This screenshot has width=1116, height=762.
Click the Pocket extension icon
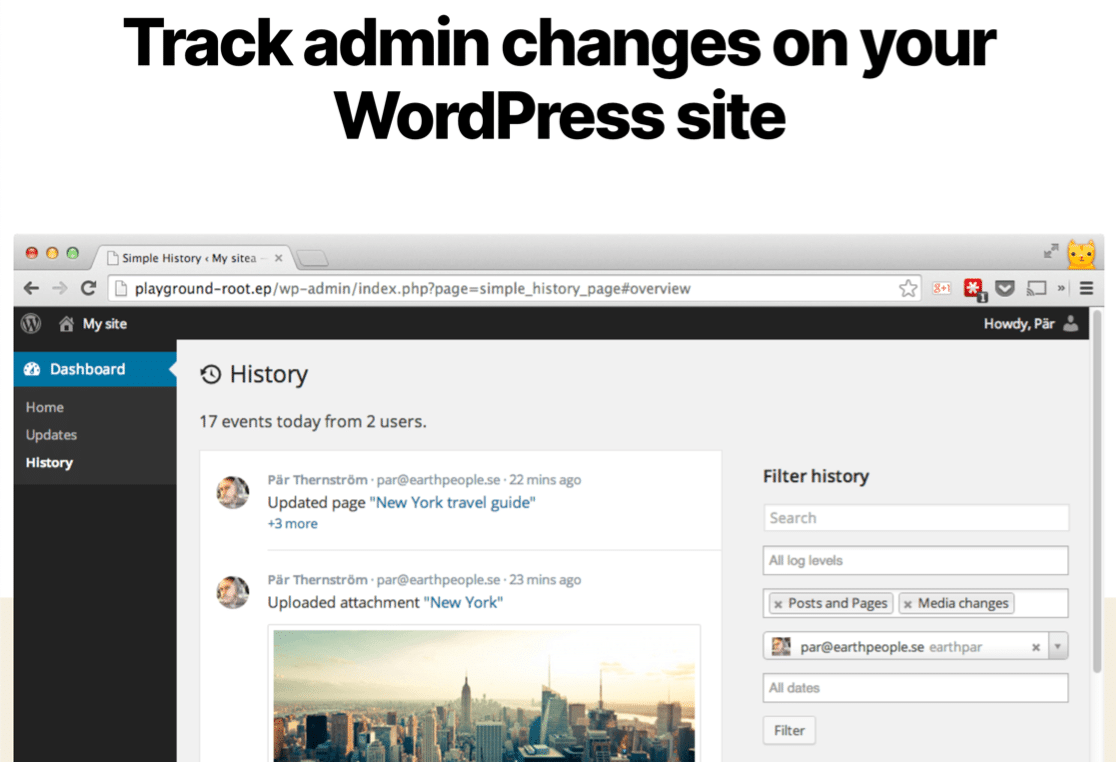[1004, 288]
